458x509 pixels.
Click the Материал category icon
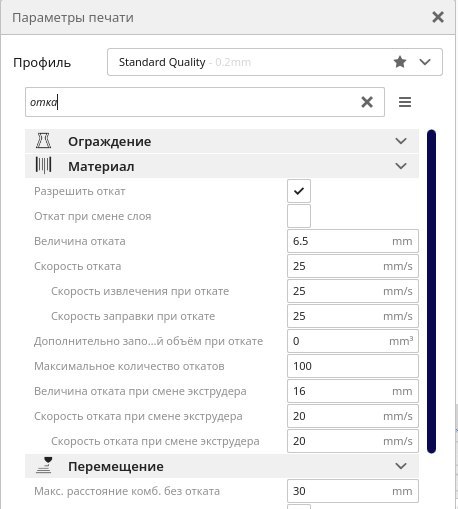click(x=43, y=165)
